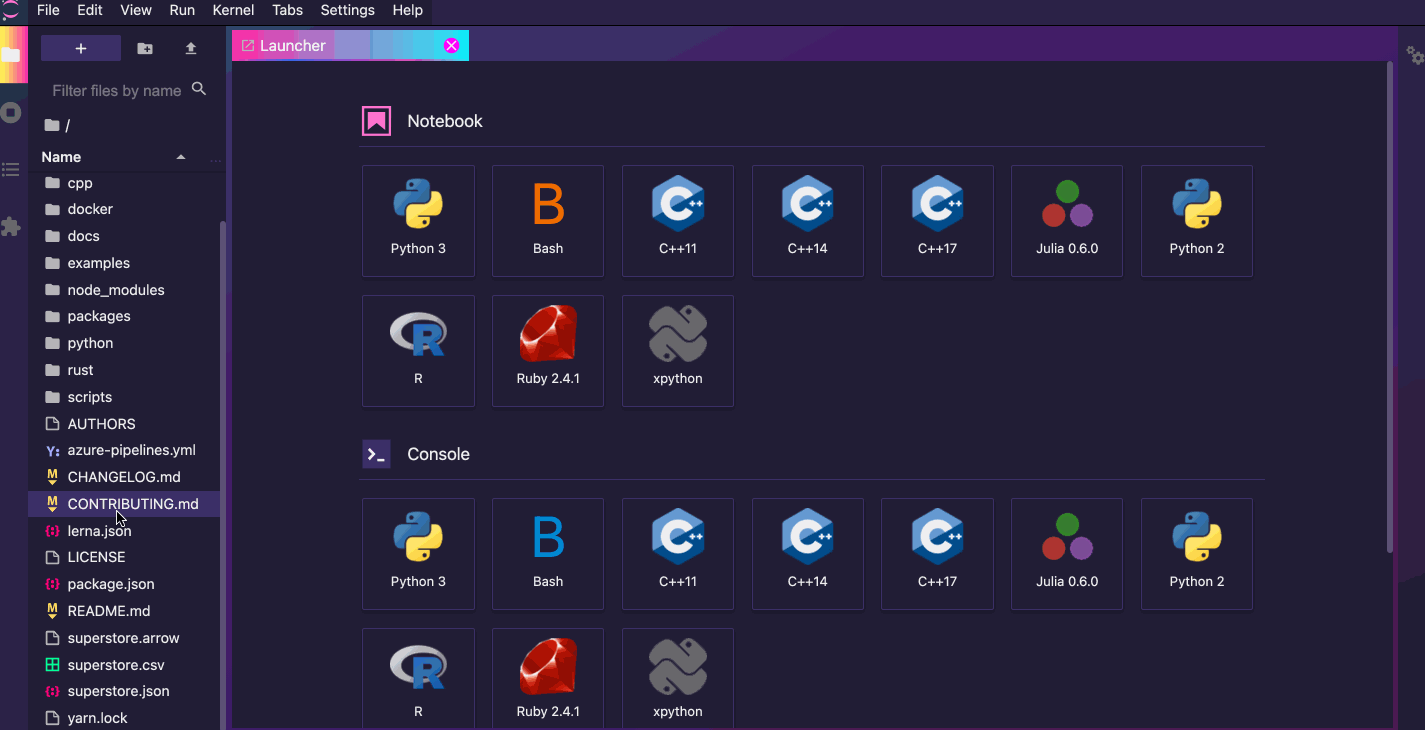Image resolution: width=1425 pixels, height=730 pixels.
Task: Create a C++17 notebook
Action: click(x=937, y=221)
